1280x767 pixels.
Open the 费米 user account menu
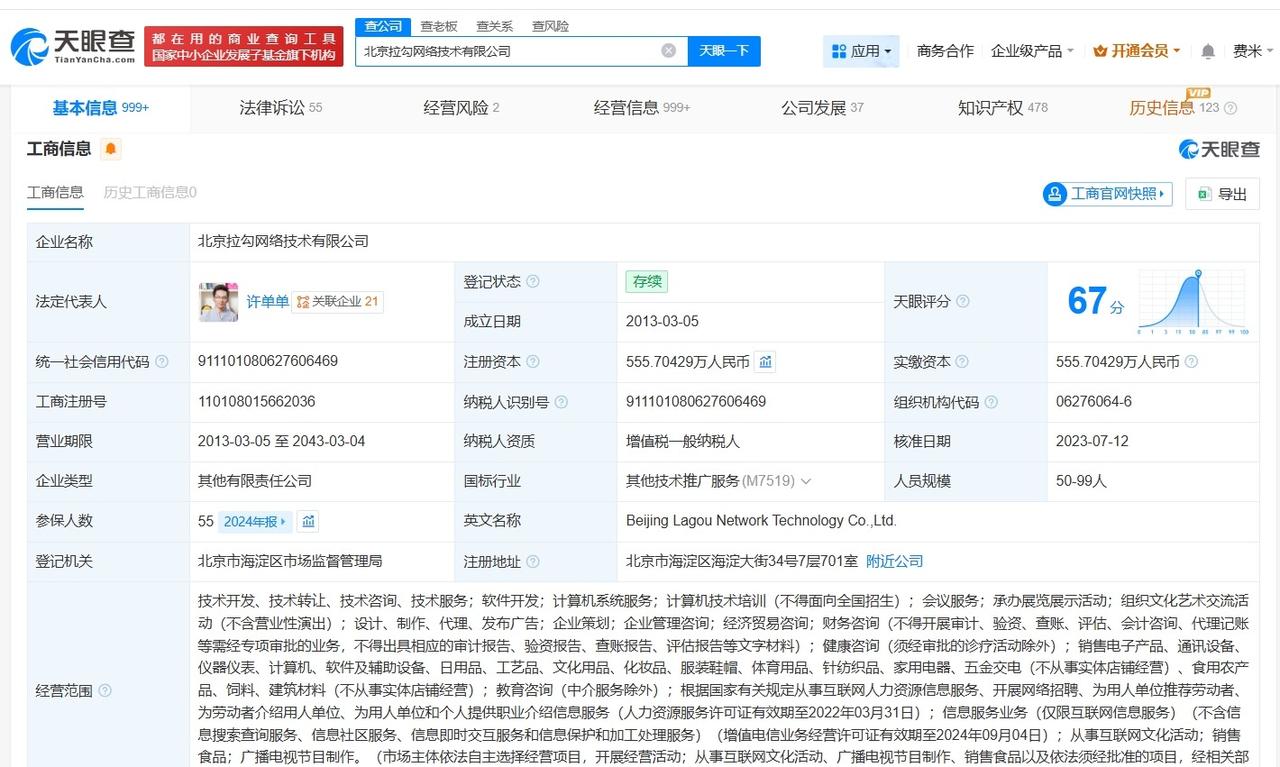coord(1253,51)
